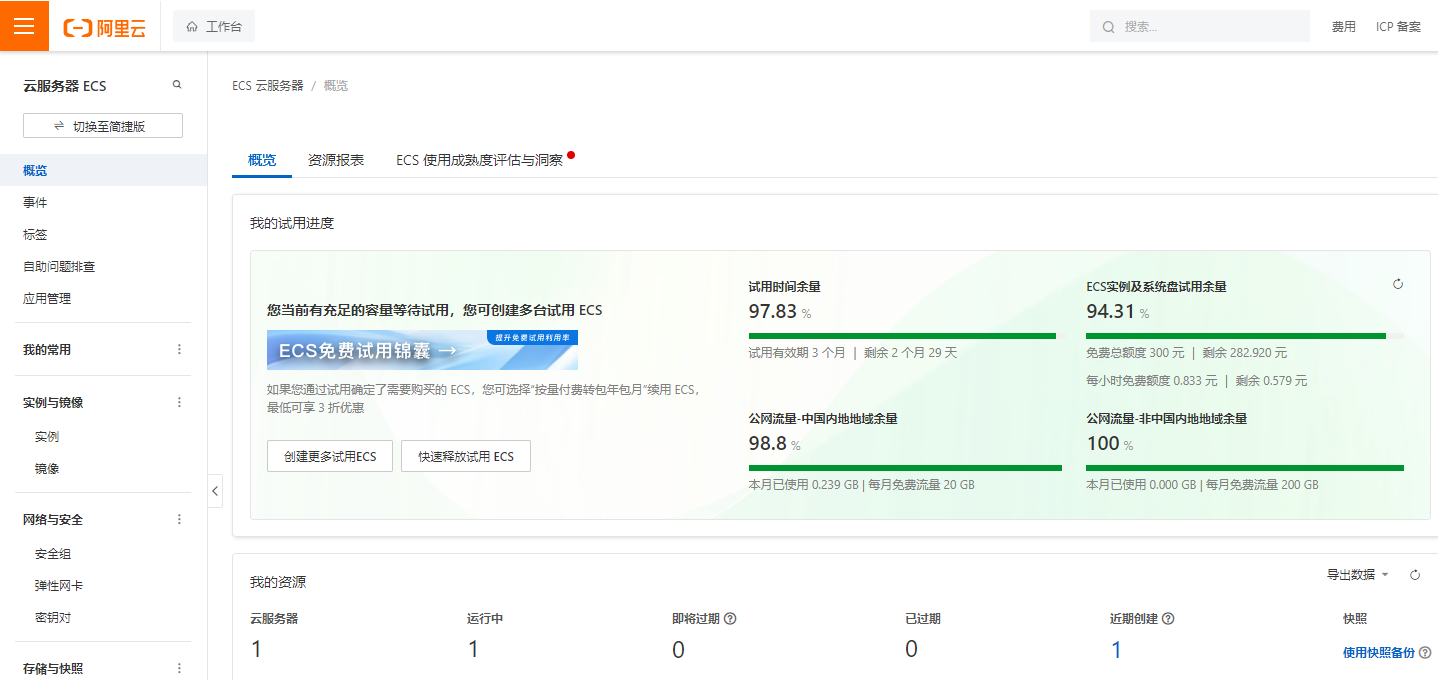Open more options for 网络与安全
Viewport: 1438px width, 680px height.
coord(180,520)
